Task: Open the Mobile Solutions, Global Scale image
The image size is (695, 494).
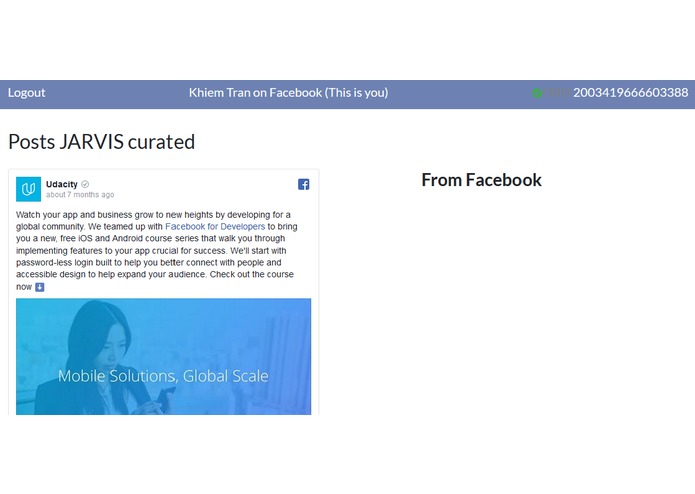Action: [x=164, y=357]
